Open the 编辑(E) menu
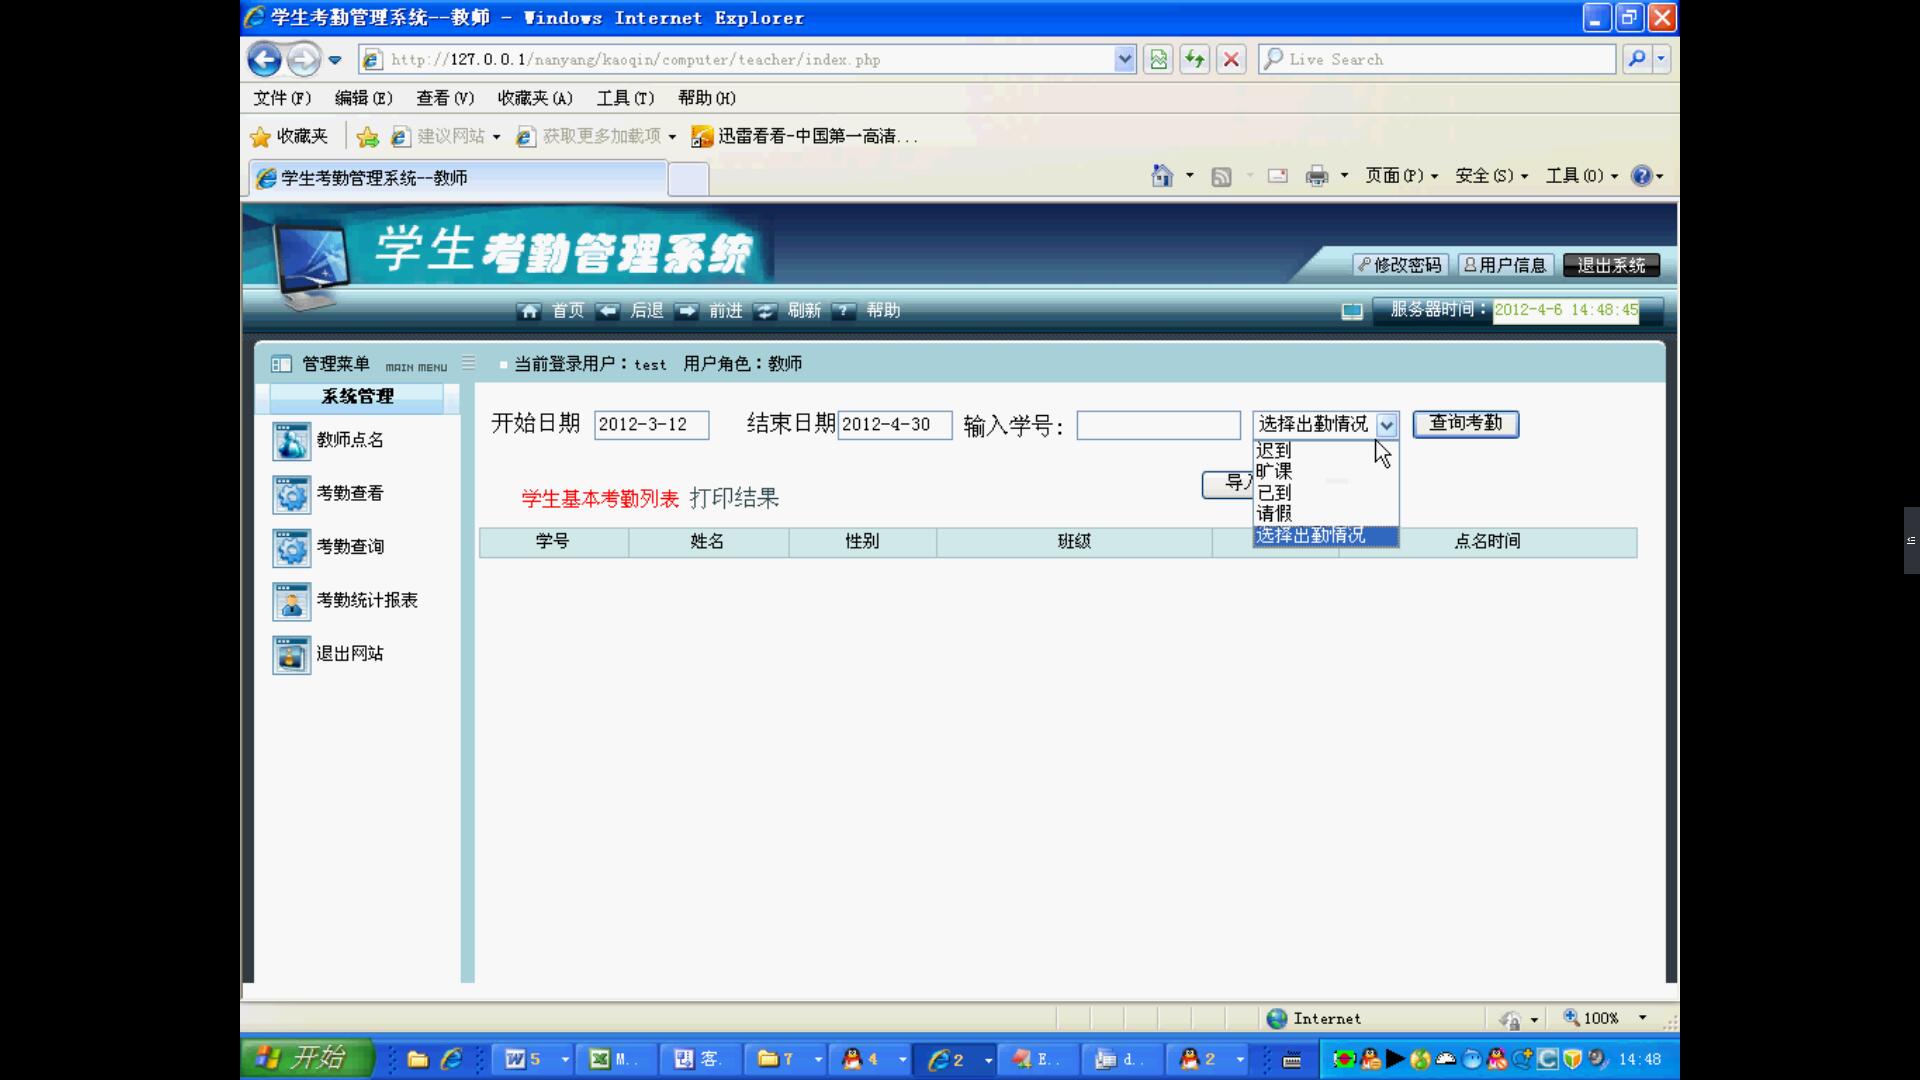This screenshot has width=1920, height=1080. 363,98
